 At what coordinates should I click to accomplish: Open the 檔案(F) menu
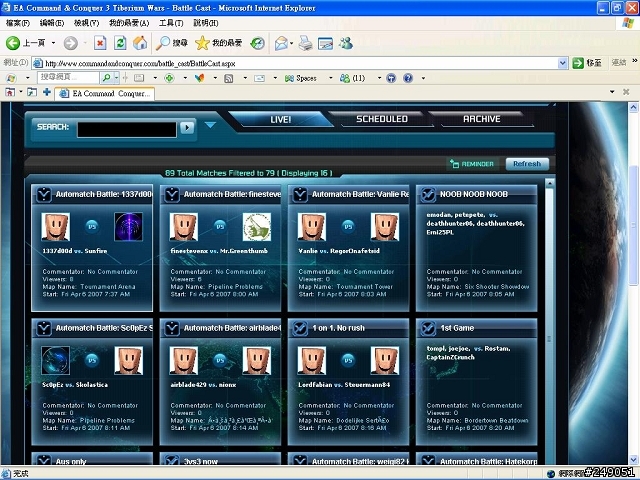click(18, 23)
